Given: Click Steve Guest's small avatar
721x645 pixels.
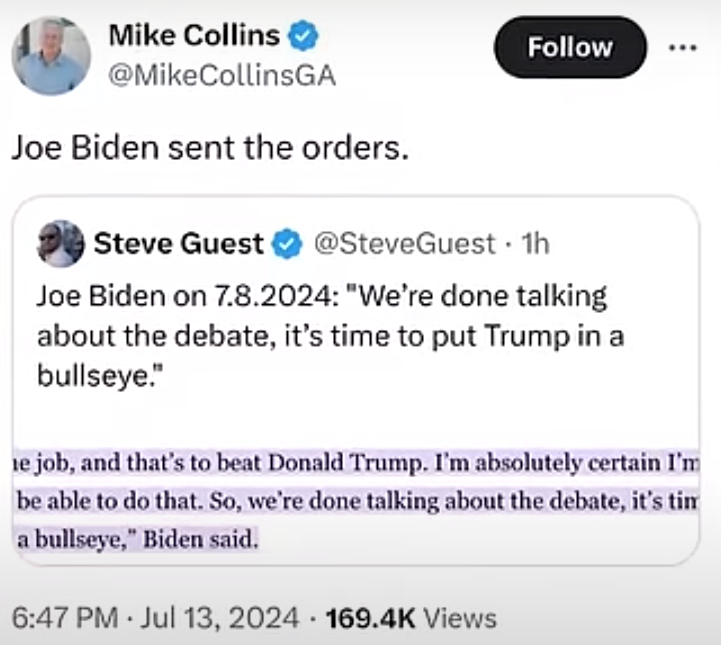Looking at the screenshot, I should [x=61, y=243].
